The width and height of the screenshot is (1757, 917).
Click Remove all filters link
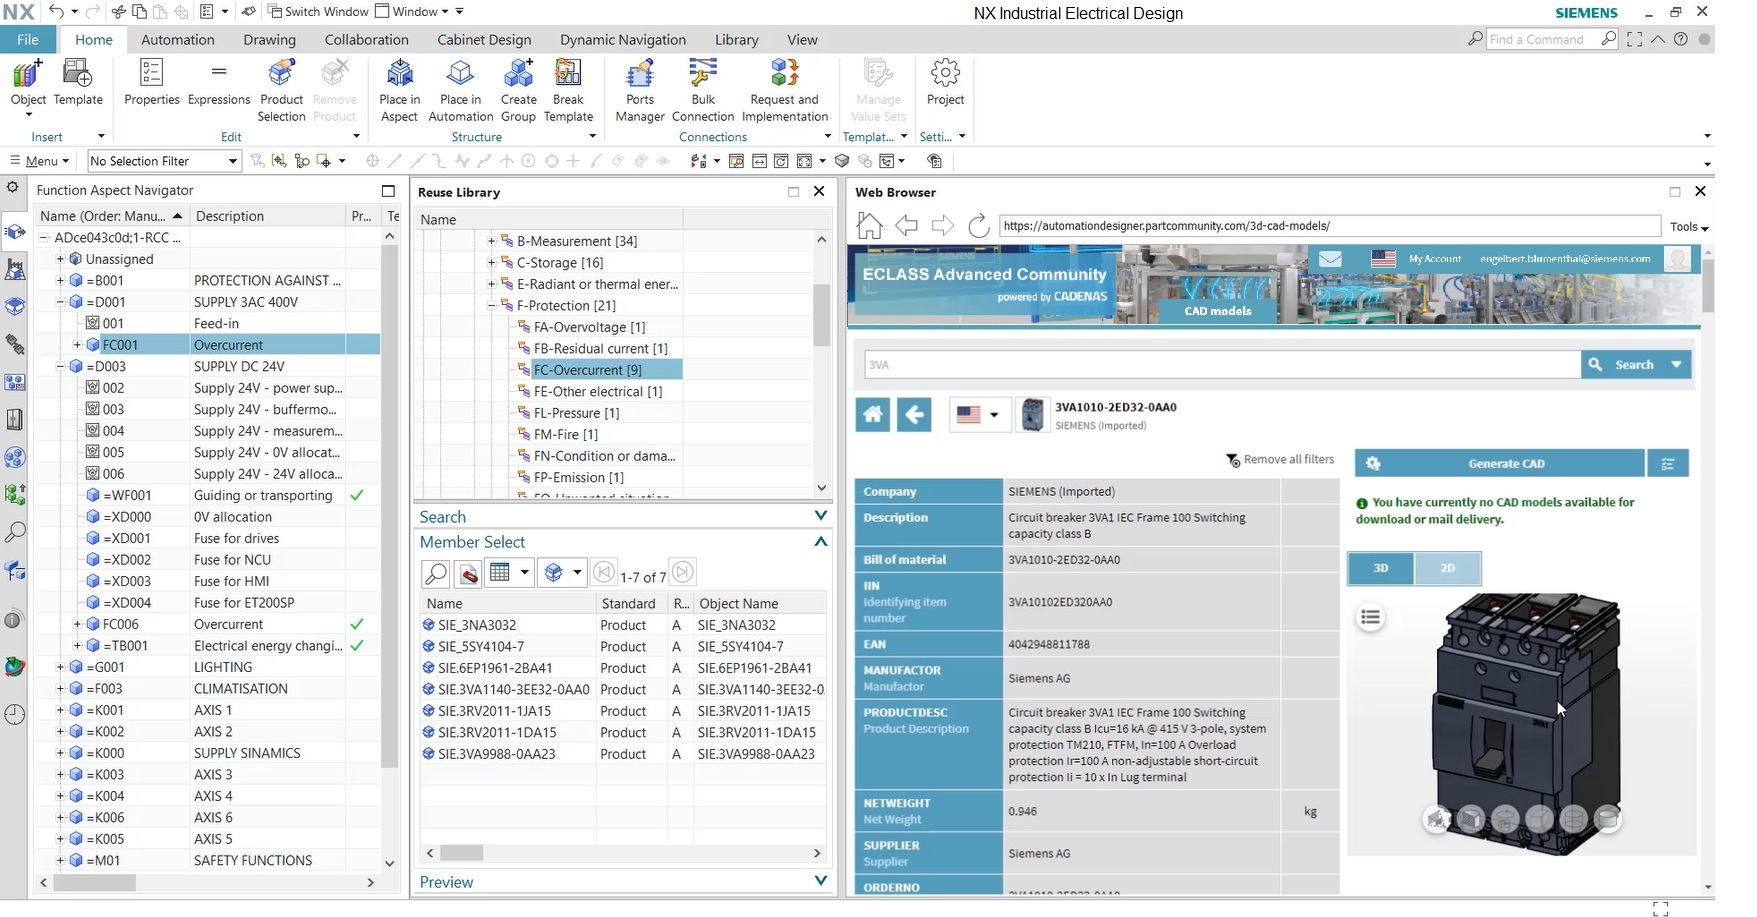click(1280, 460)
